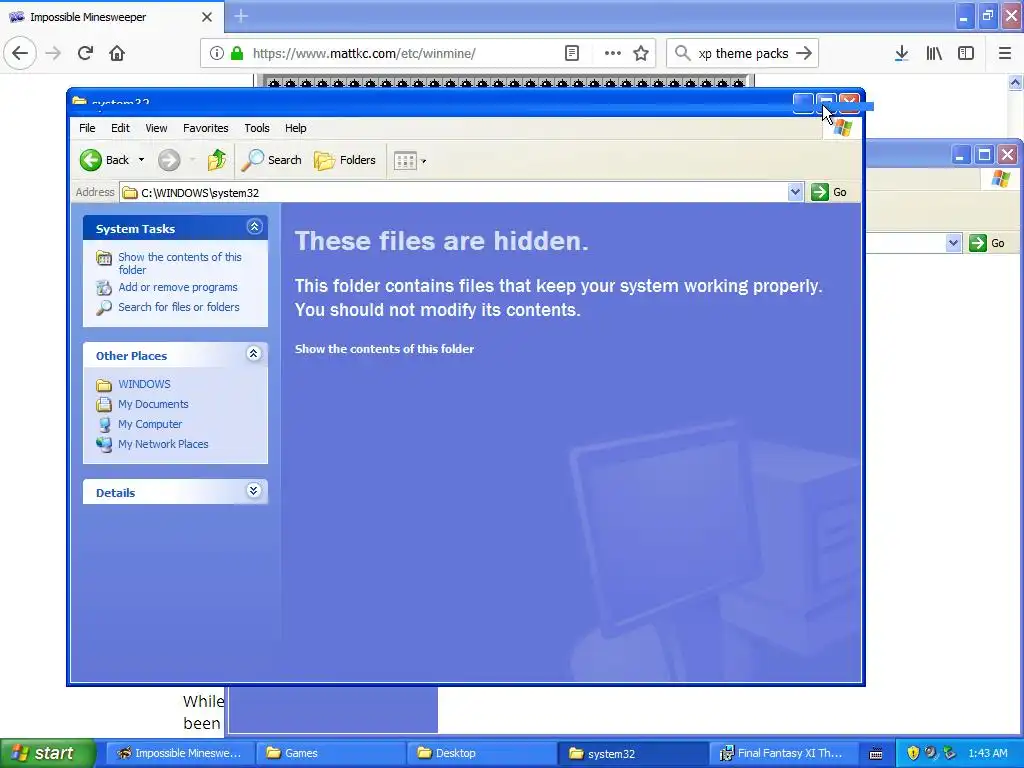Viewport: 1024px width, 768px height.
Task: Open page actions three-dot menu
Action: click(x=612, y=53)
